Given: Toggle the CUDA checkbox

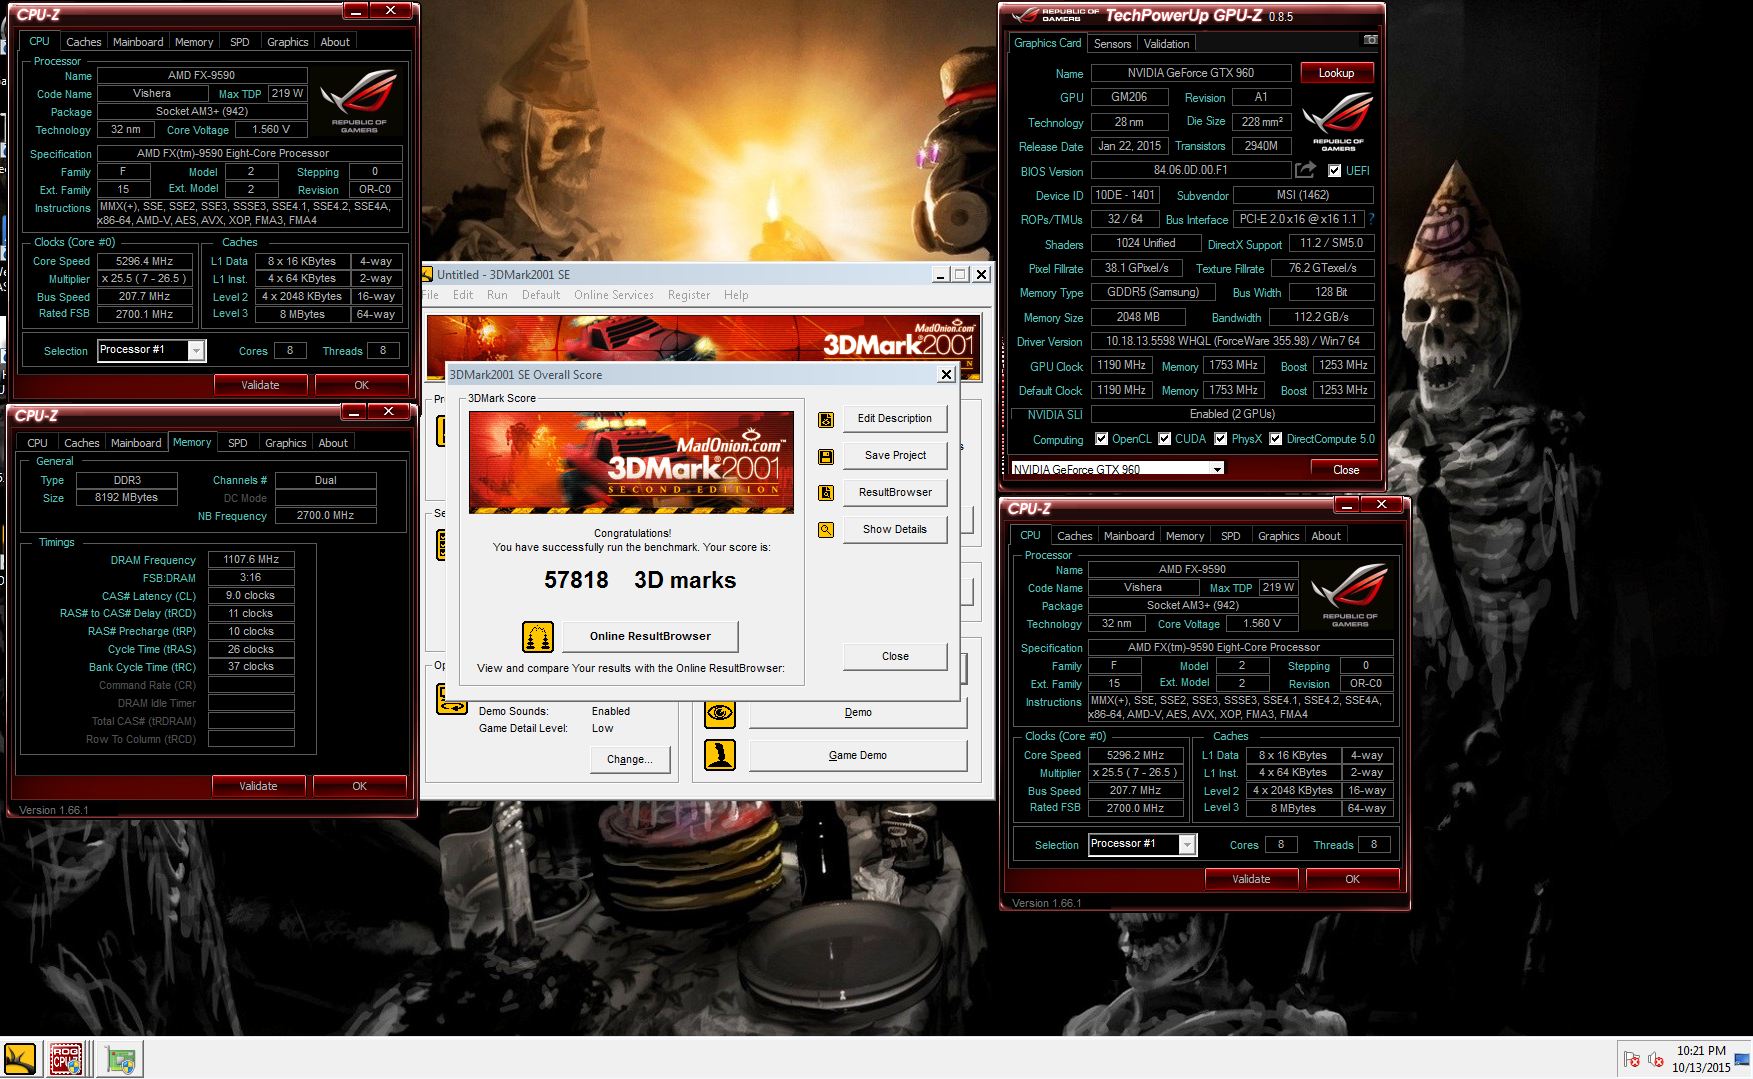Looking at the screenshot, I should (1164, 439).
